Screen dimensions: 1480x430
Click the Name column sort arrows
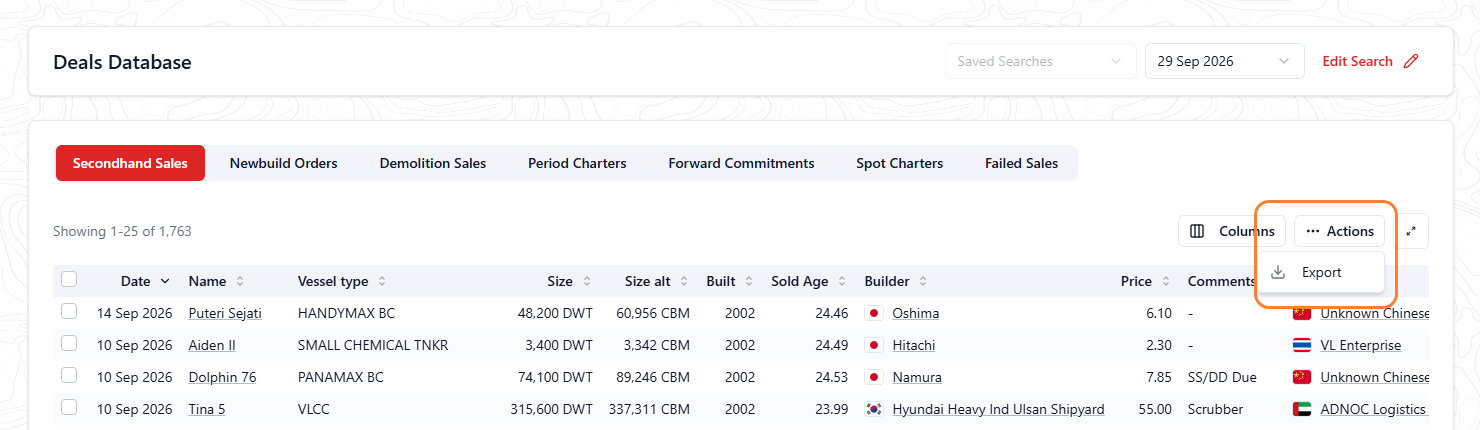240,281
